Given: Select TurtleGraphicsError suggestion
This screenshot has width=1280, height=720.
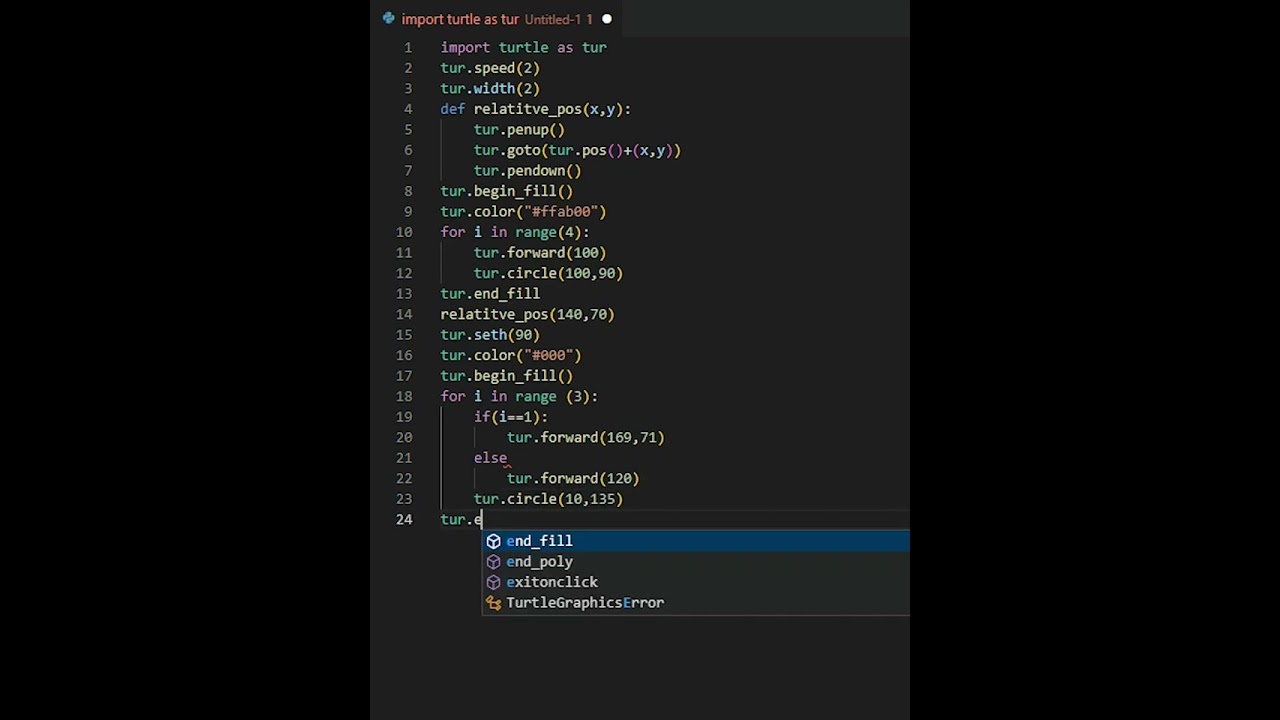Looking at the screenshot, I should [696, 603].
